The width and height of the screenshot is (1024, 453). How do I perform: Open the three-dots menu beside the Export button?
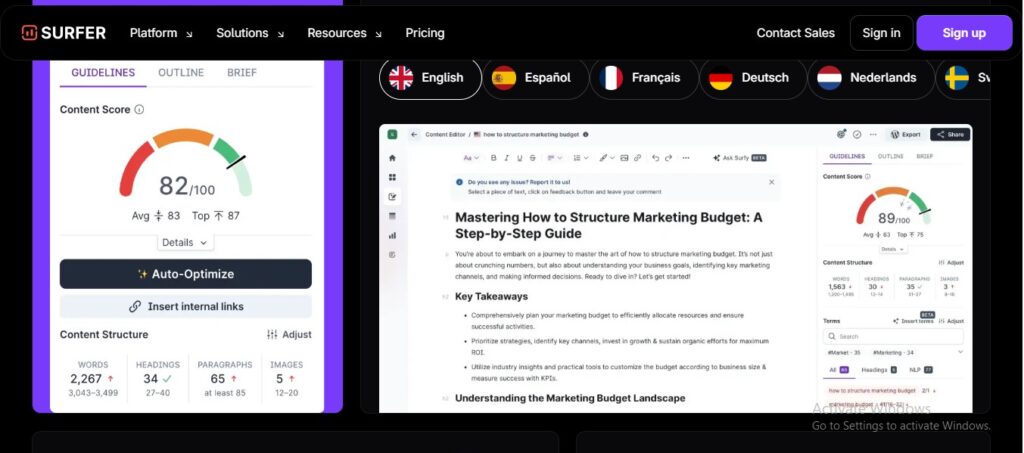(x=873, y=134)
